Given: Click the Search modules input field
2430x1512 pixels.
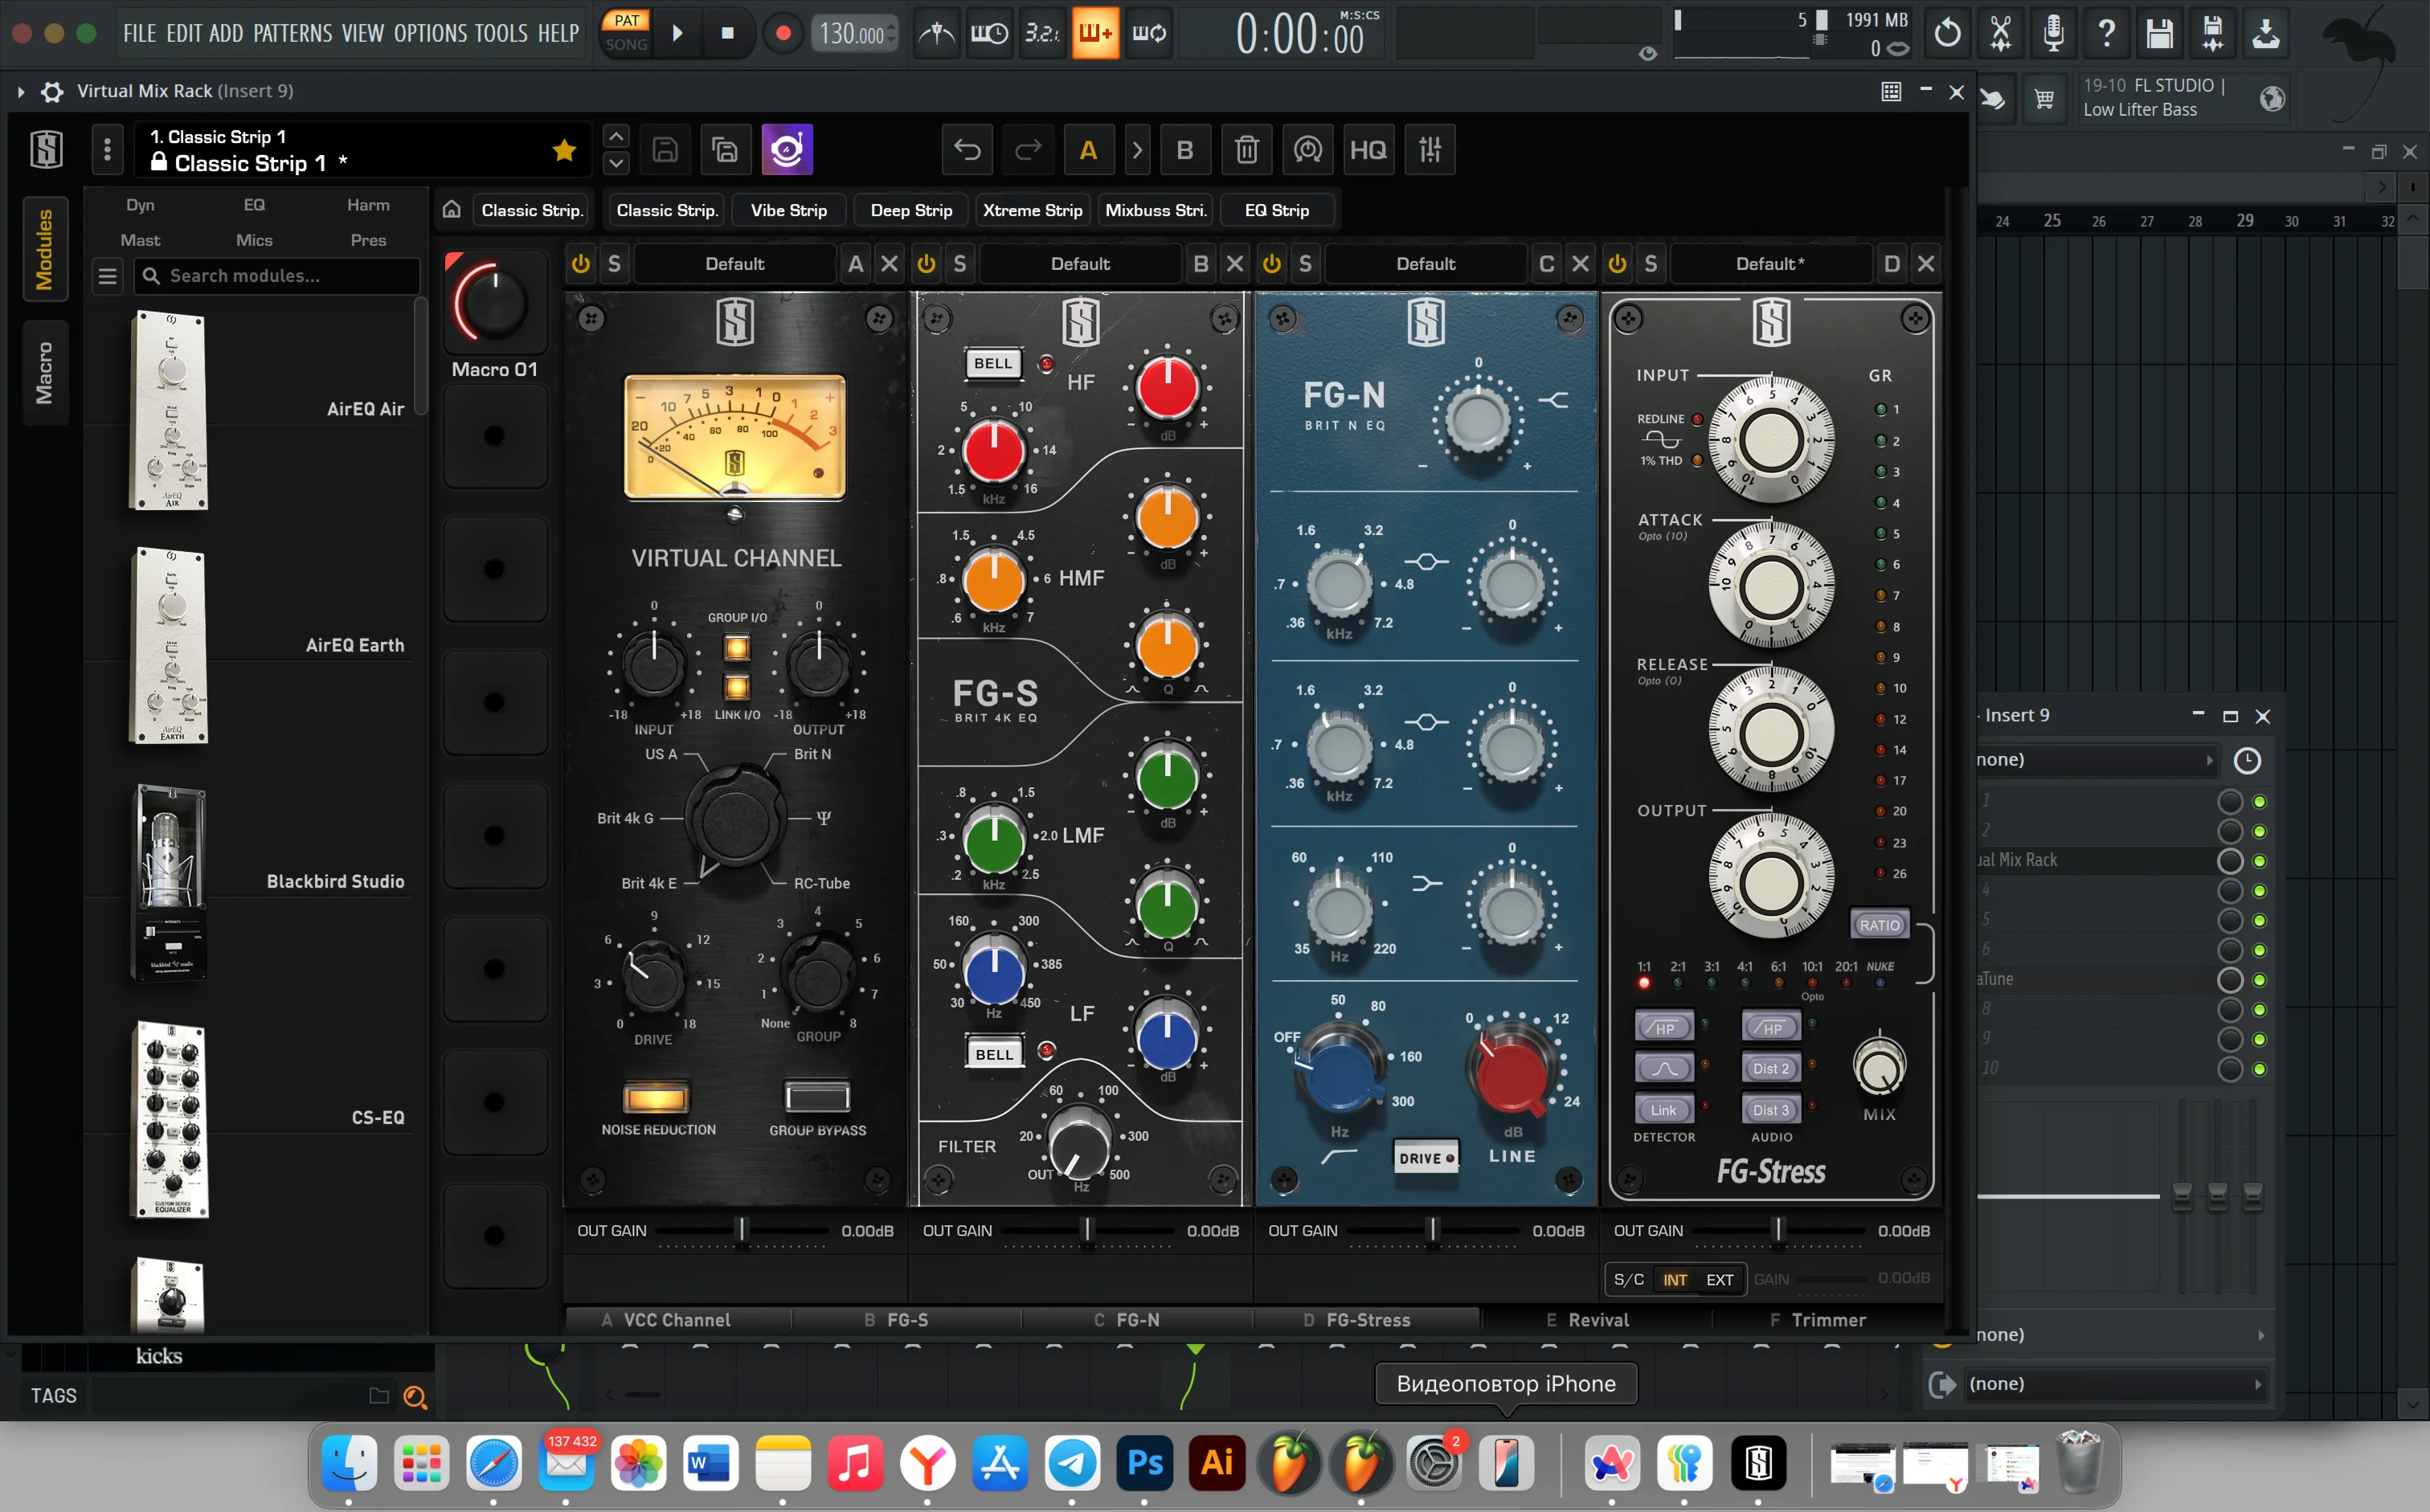Looking at the screenshot, I should click(280, 276).
